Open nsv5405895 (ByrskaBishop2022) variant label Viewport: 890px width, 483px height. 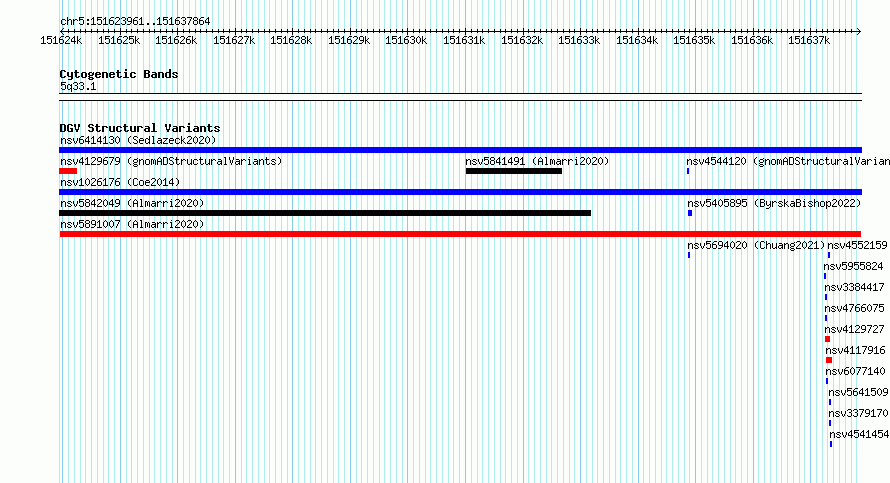[774, 203]
